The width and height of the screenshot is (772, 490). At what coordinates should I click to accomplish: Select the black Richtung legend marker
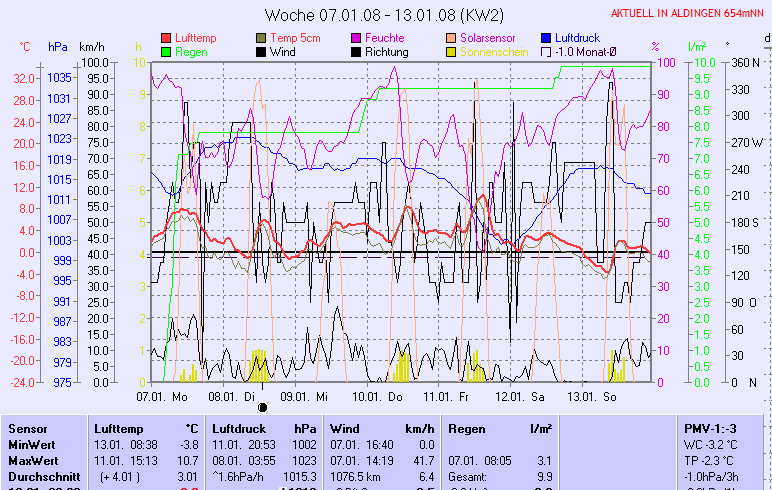[x=356, y=52]
